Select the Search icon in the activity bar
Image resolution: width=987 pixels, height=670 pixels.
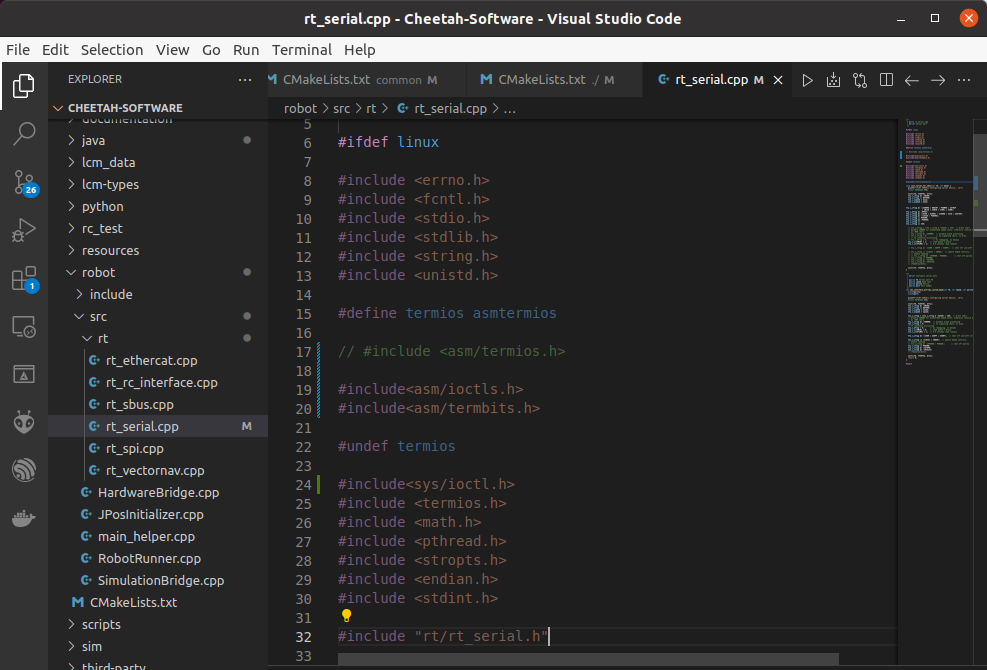pos(23,132)
